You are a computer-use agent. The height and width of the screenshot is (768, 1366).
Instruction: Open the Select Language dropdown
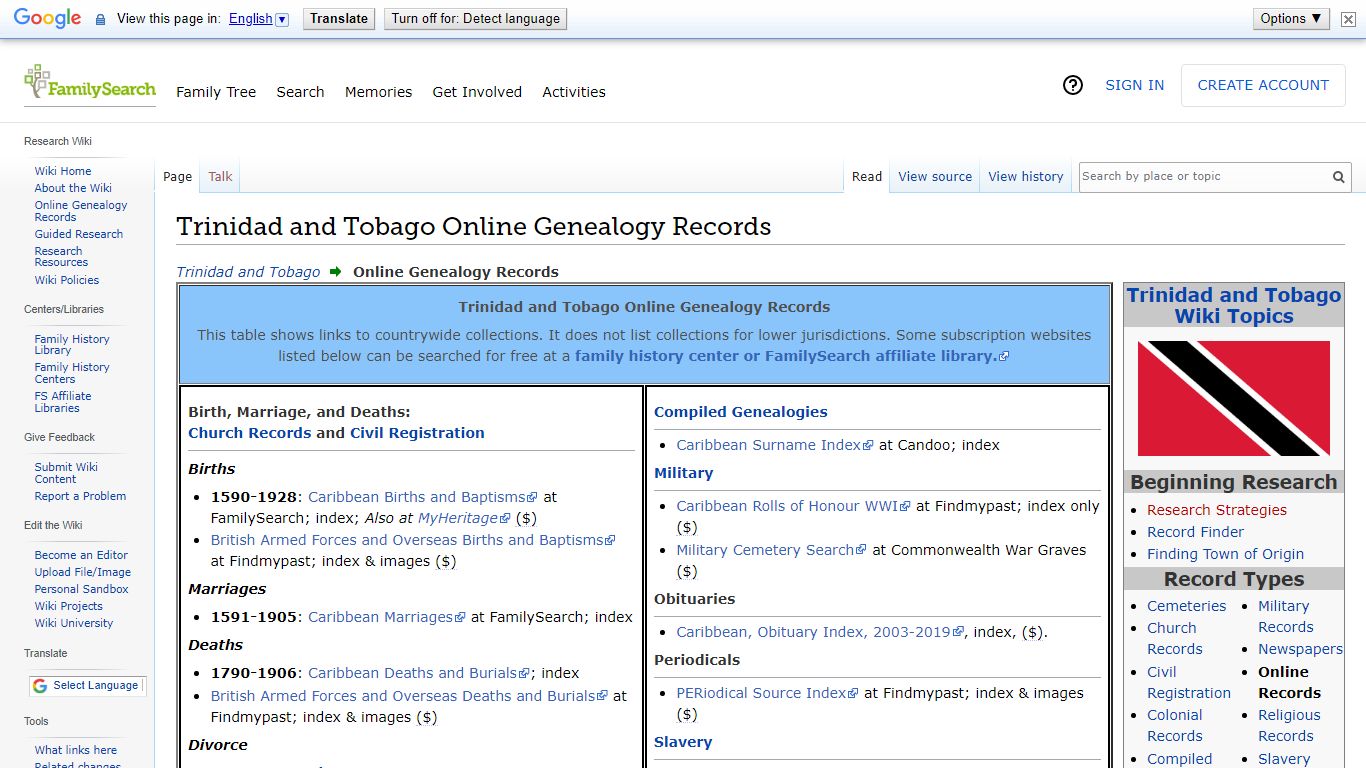[87, 686]
